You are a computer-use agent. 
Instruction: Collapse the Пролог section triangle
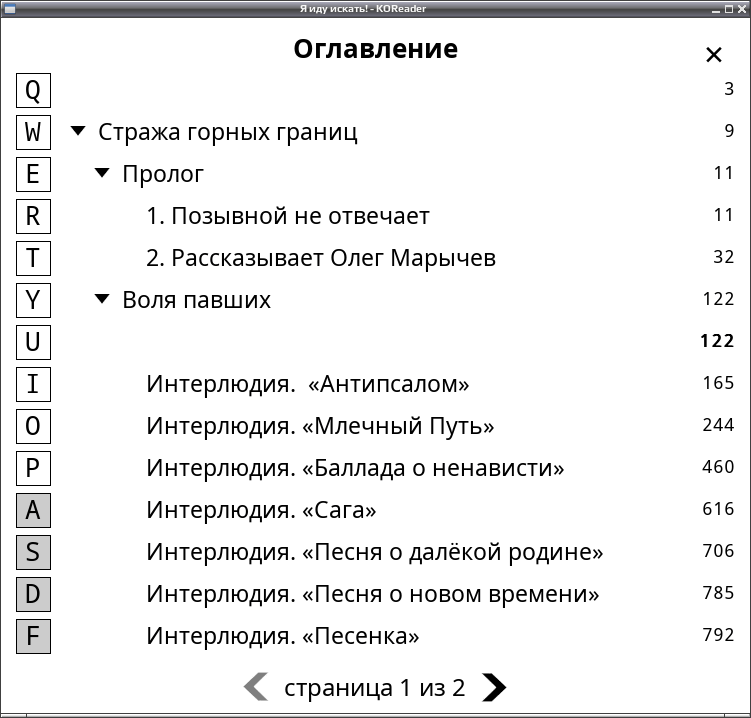point(102,173)
